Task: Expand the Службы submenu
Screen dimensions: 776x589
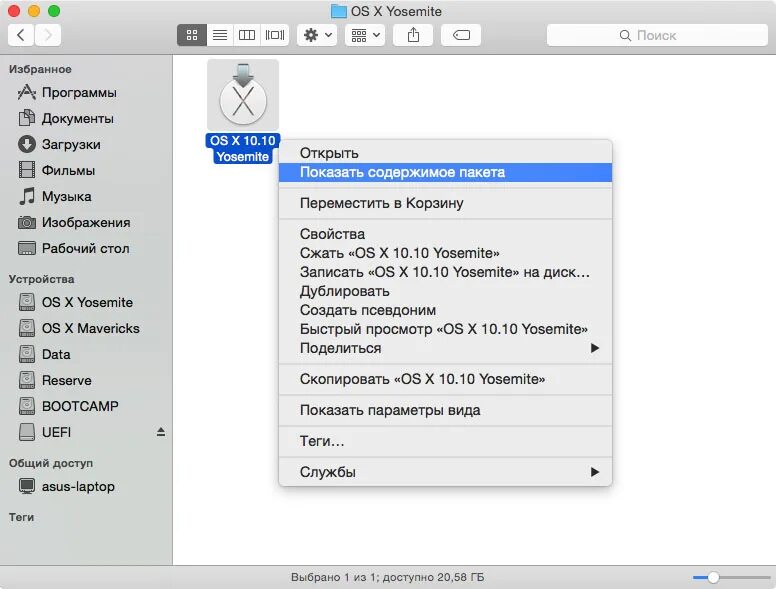Action: coord(445,472)
